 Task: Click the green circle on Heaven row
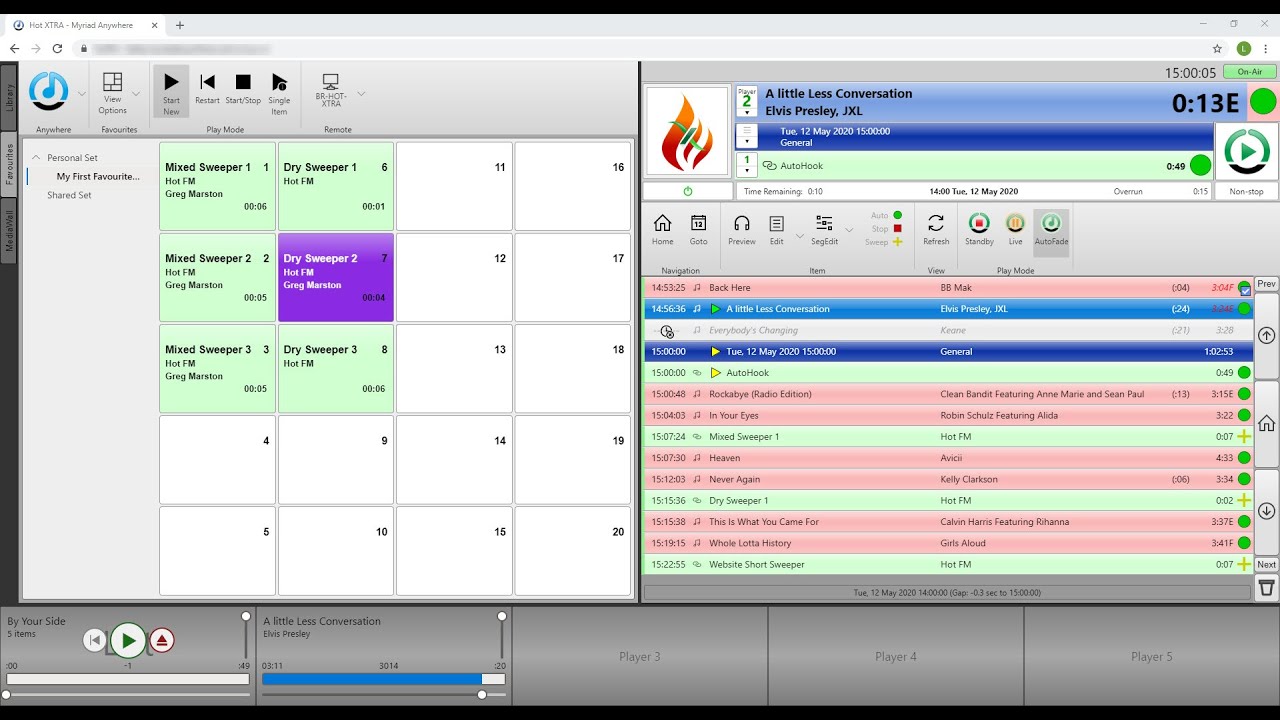point(1244,458)
